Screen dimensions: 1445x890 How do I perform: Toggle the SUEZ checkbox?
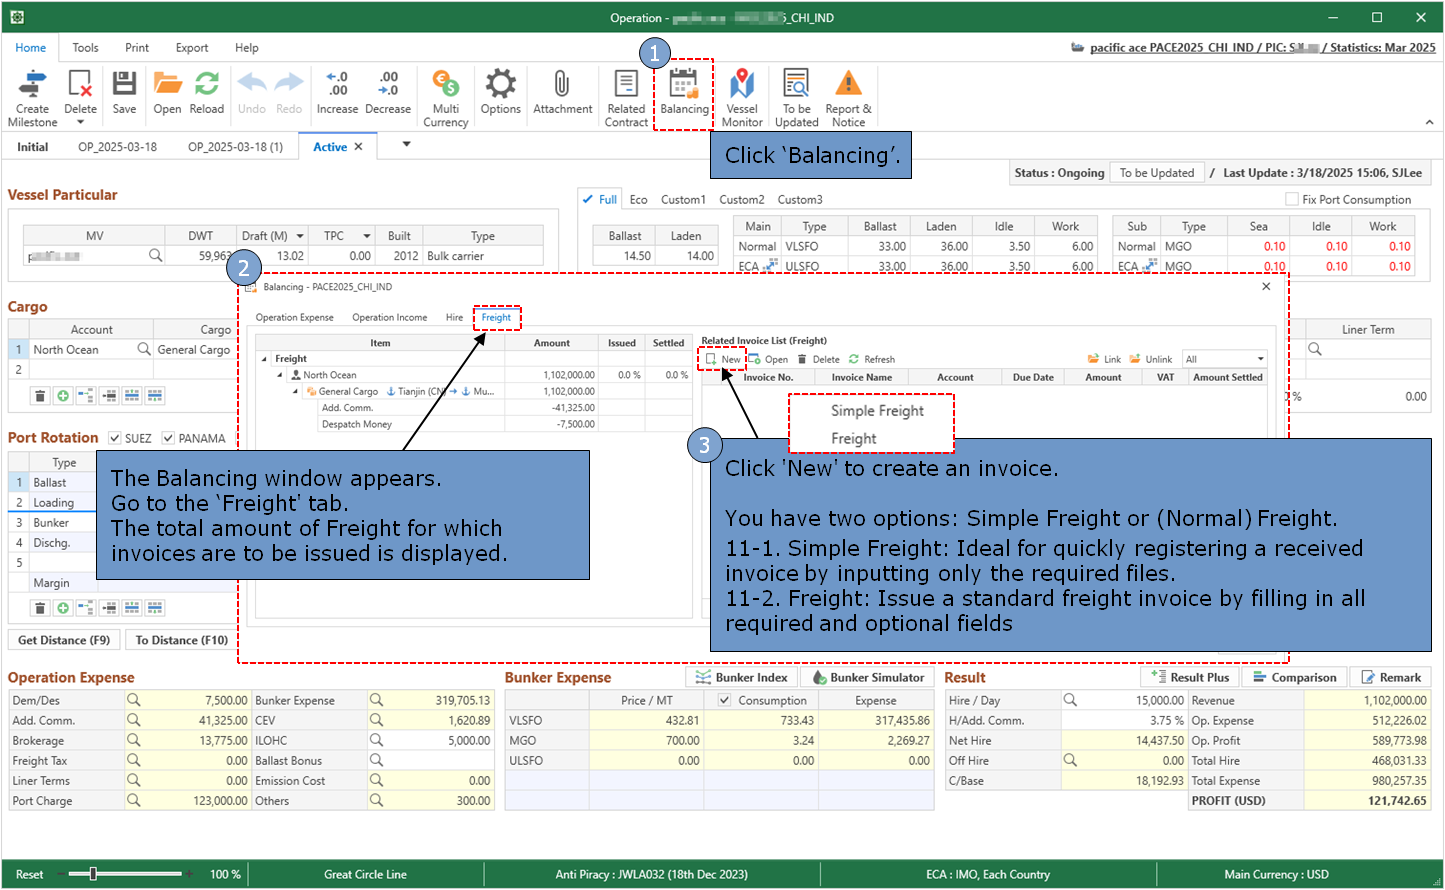tap(115, 438)
